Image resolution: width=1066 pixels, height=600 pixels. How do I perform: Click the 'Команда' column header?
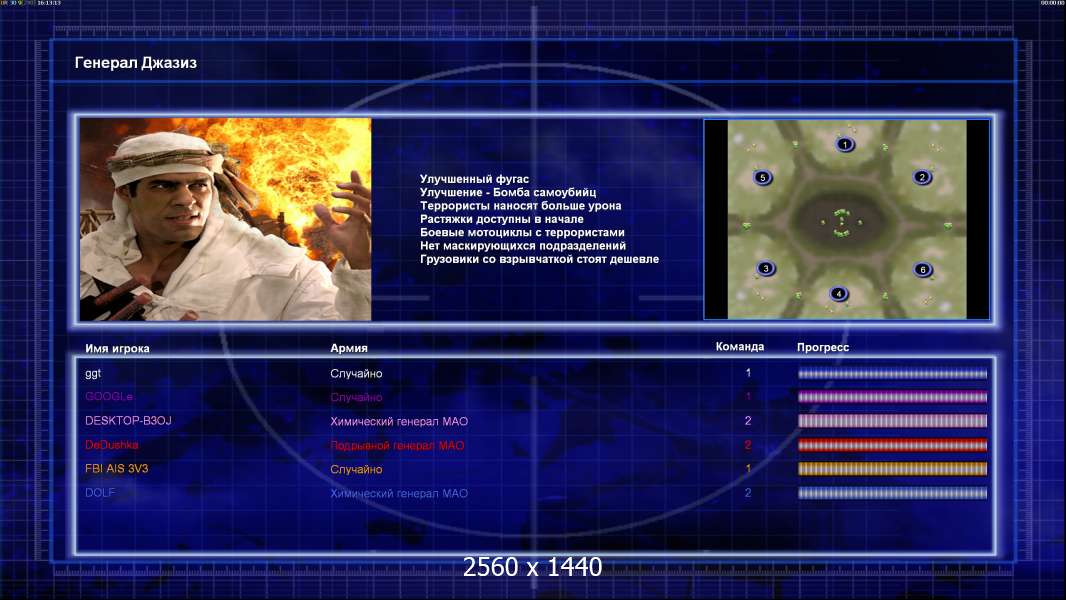tap(740, 347)
